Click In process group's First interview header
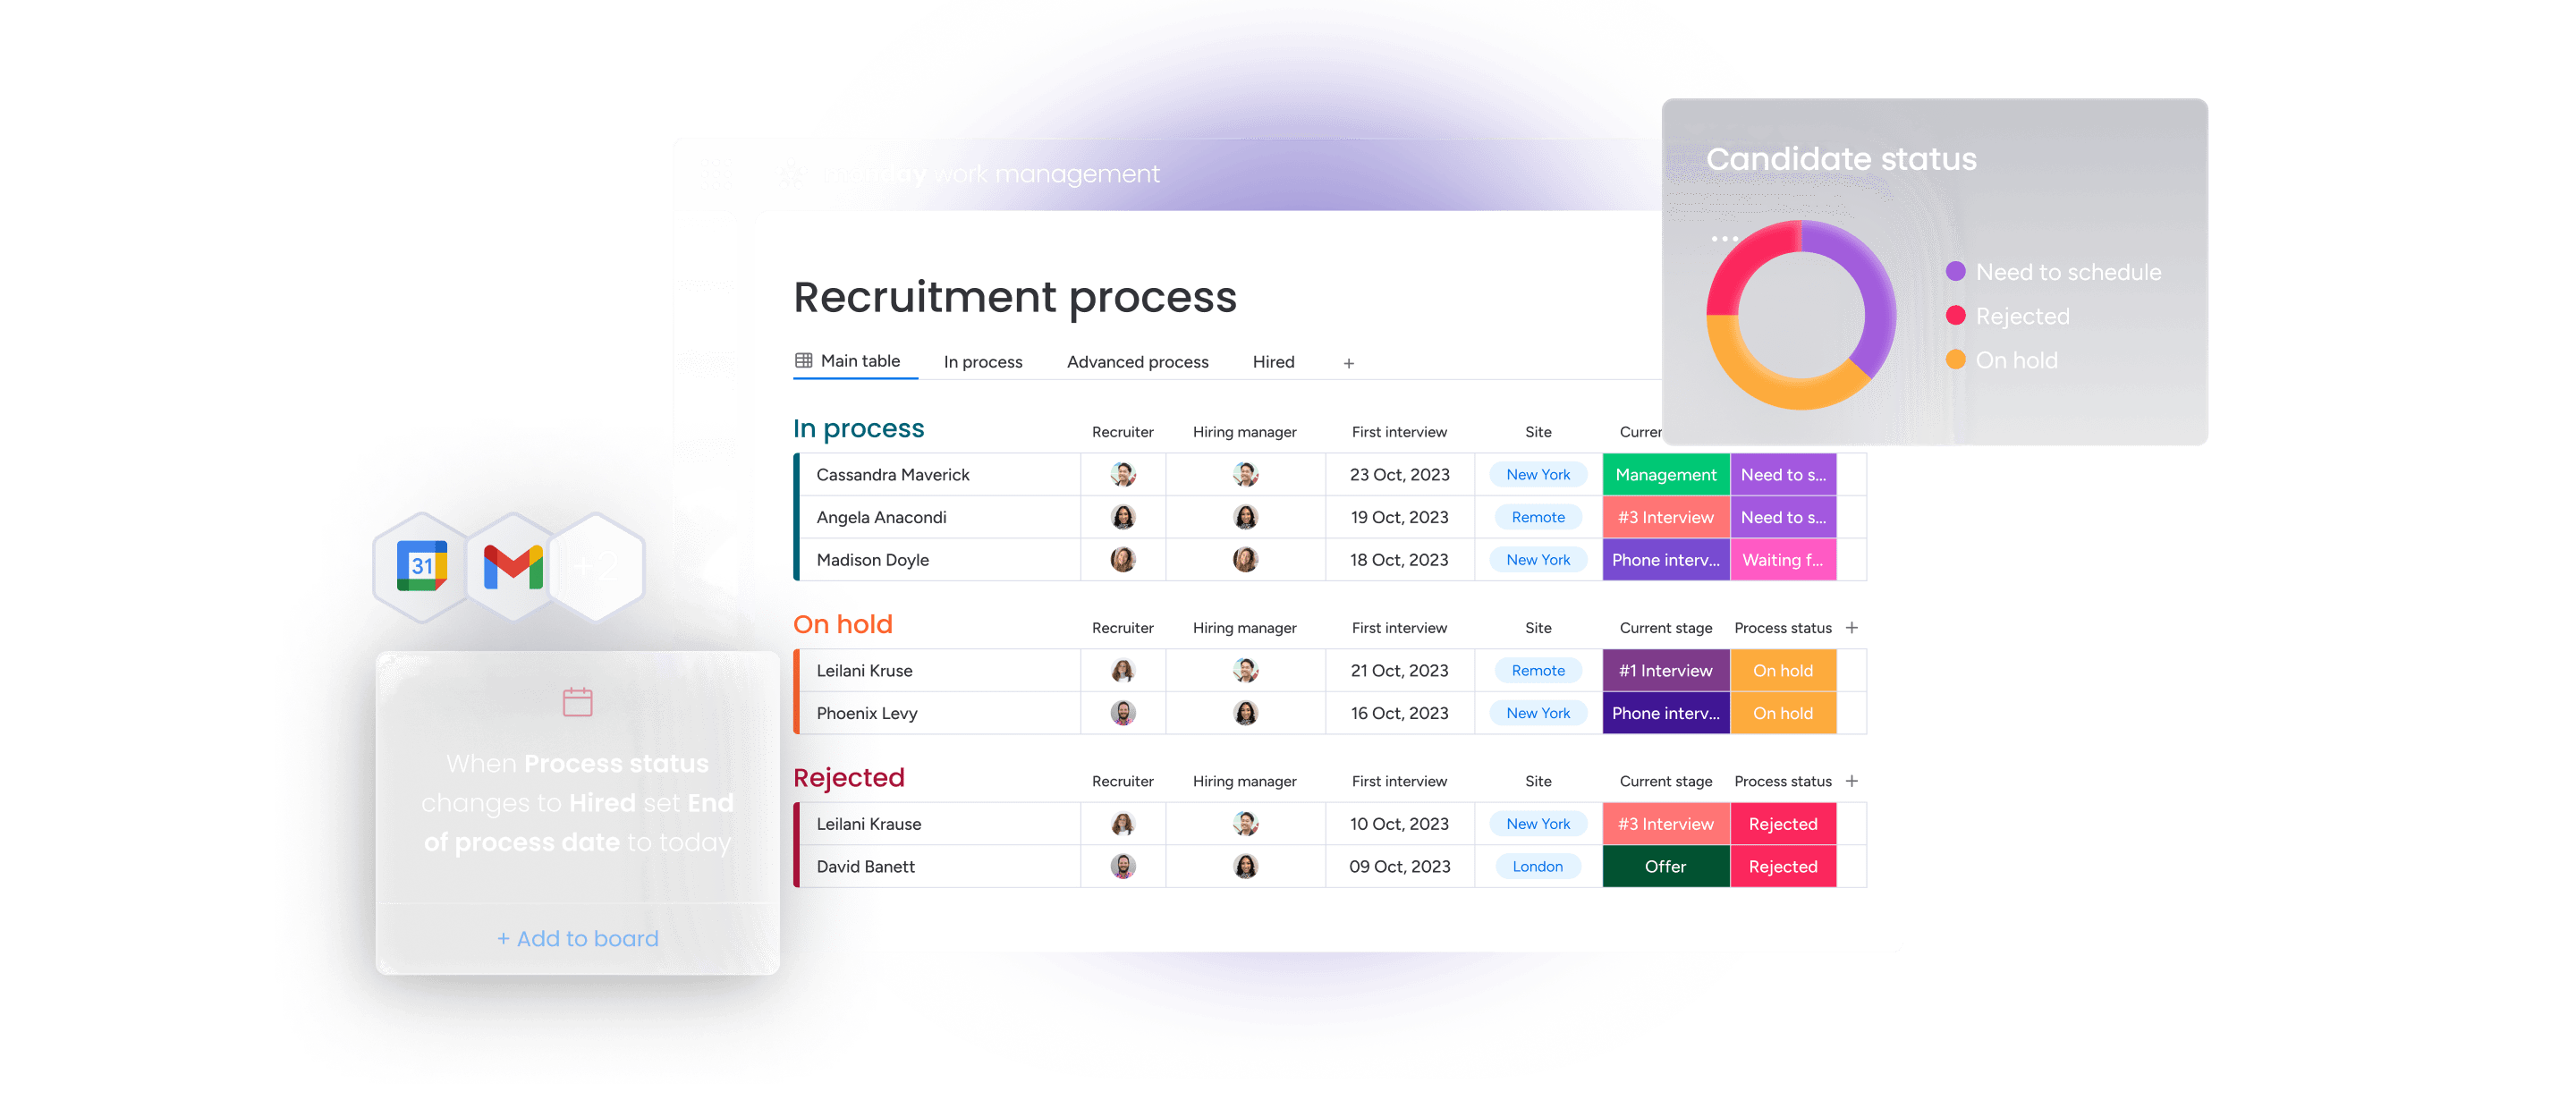 pos(1399,432)
